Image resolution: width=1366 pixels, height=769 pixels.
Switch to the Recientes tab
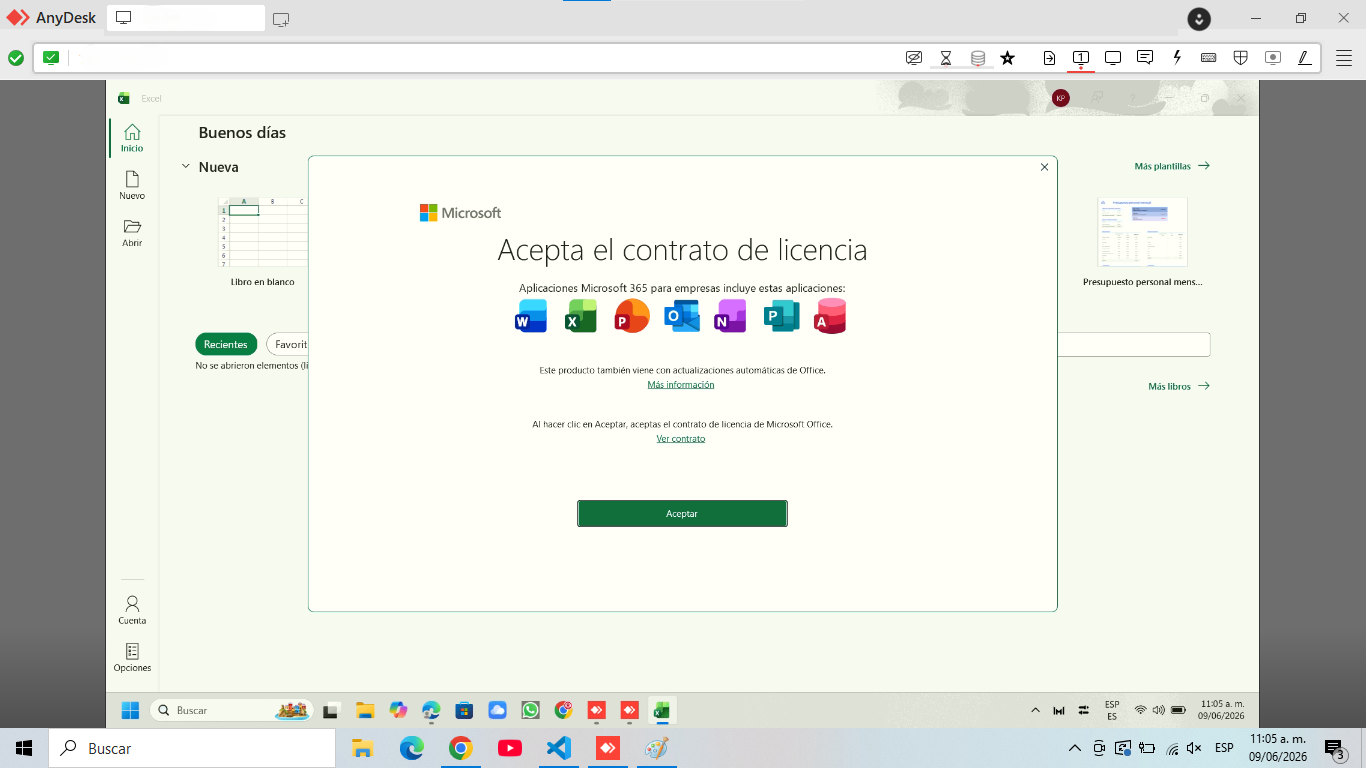(225, 344)
